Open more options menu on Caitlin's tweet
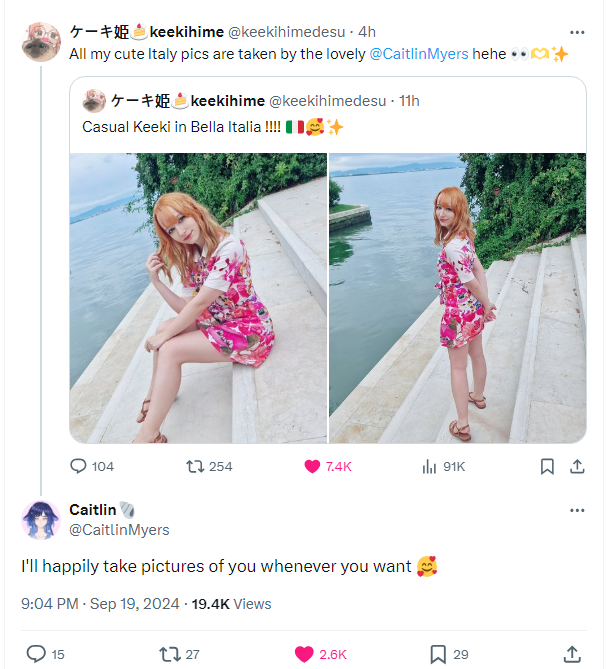 pyautogui.click(x=577, y=510)
